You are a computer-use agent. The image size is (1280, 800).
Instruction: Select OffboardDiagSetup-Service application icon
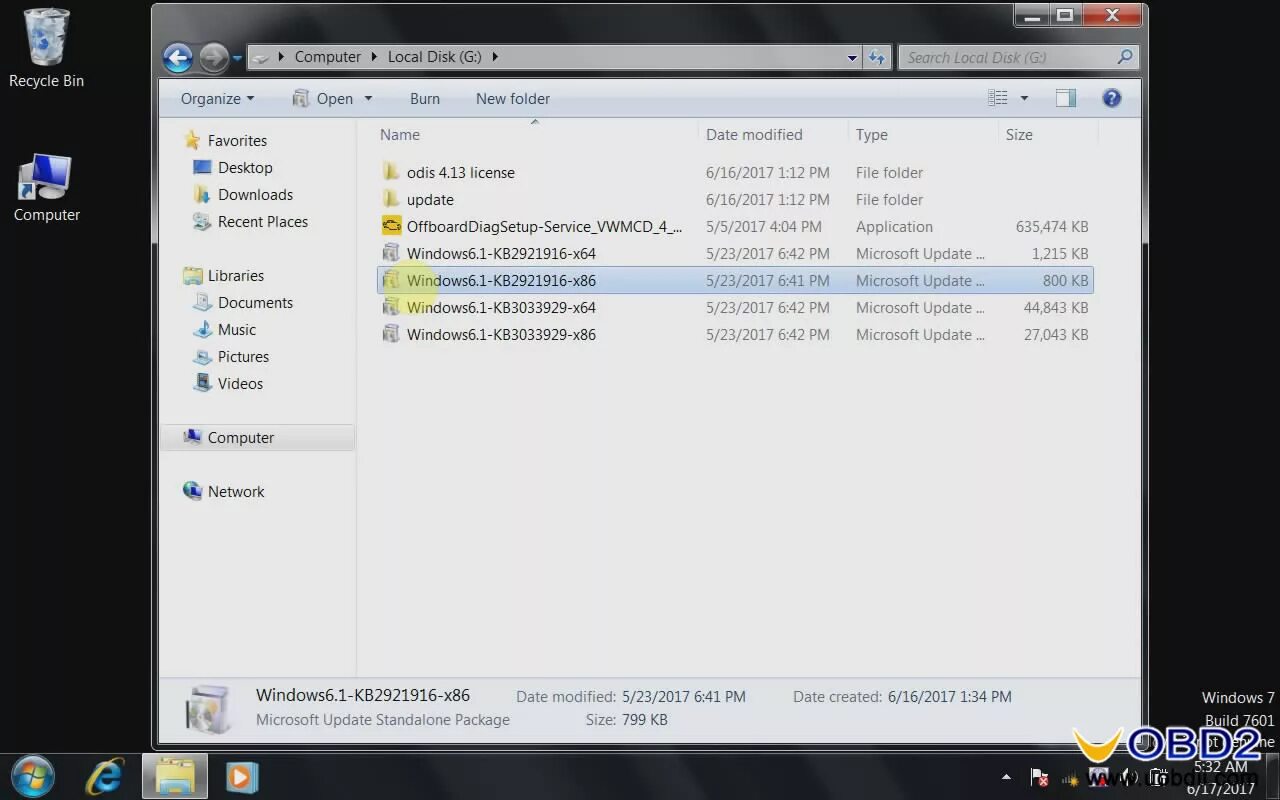click(x=391, y=226)
